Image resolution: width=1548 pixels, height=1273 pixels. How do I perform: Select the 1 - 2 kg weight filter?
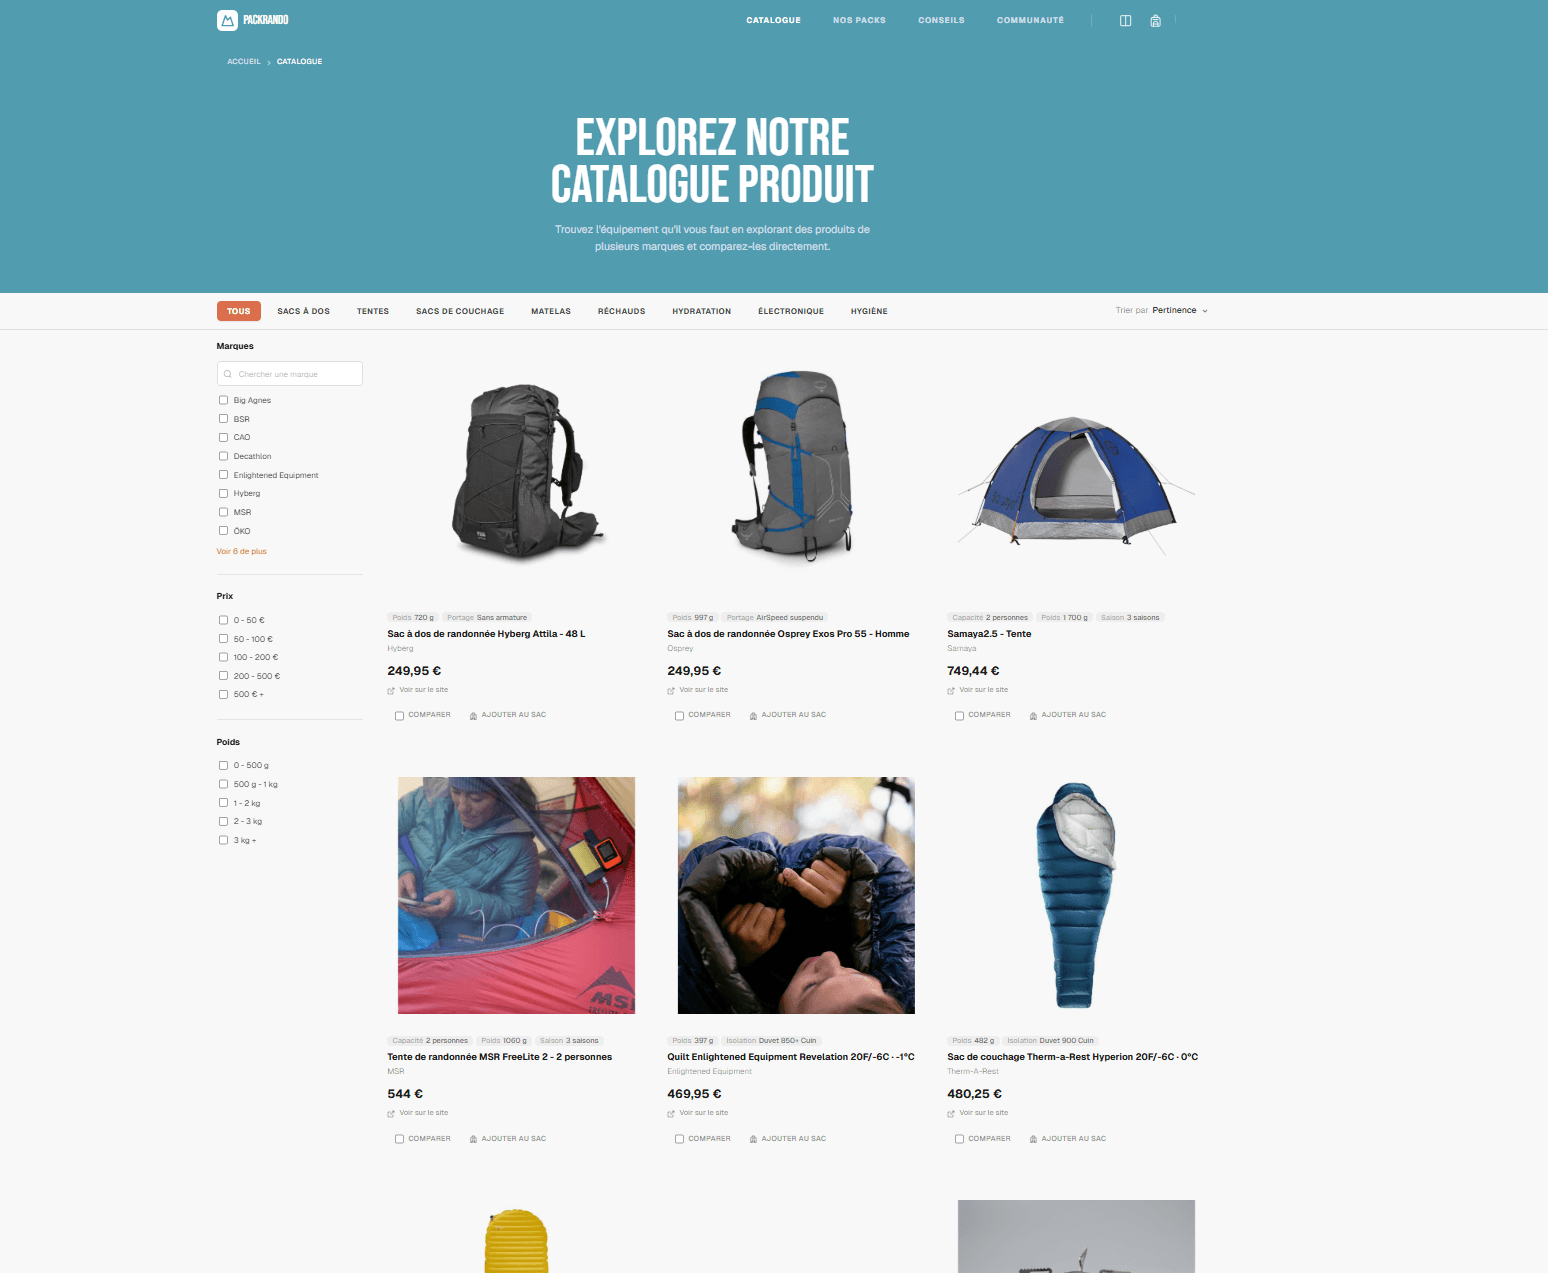[223, 802]
